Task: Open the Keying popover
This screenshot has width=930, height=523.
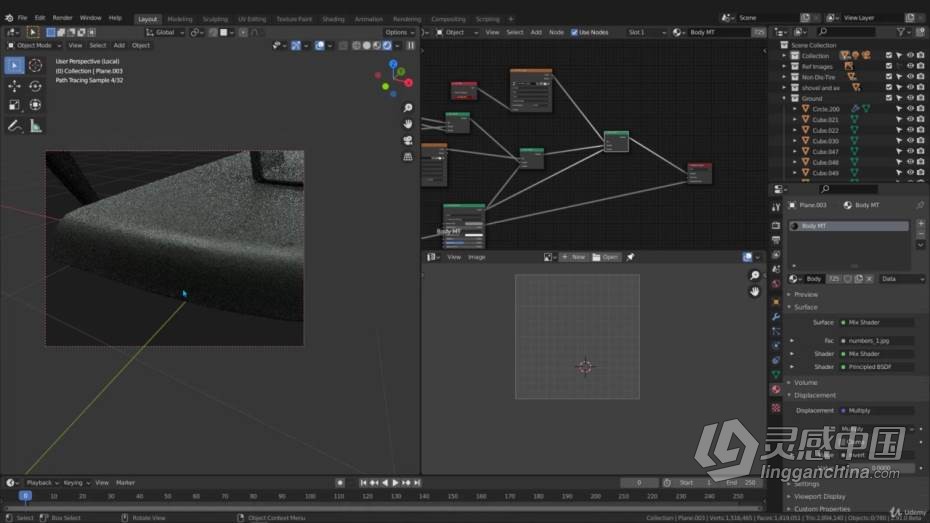Action: [76, 483]
